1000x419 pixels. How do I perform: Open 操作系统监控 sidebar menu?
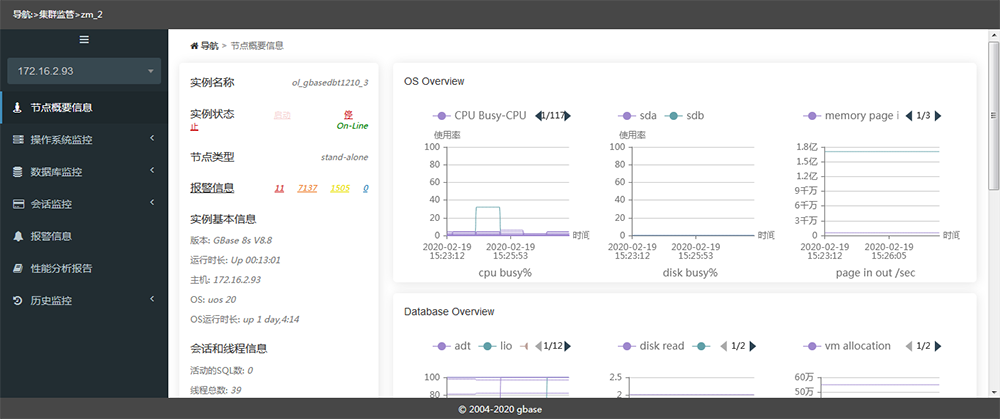84,139
